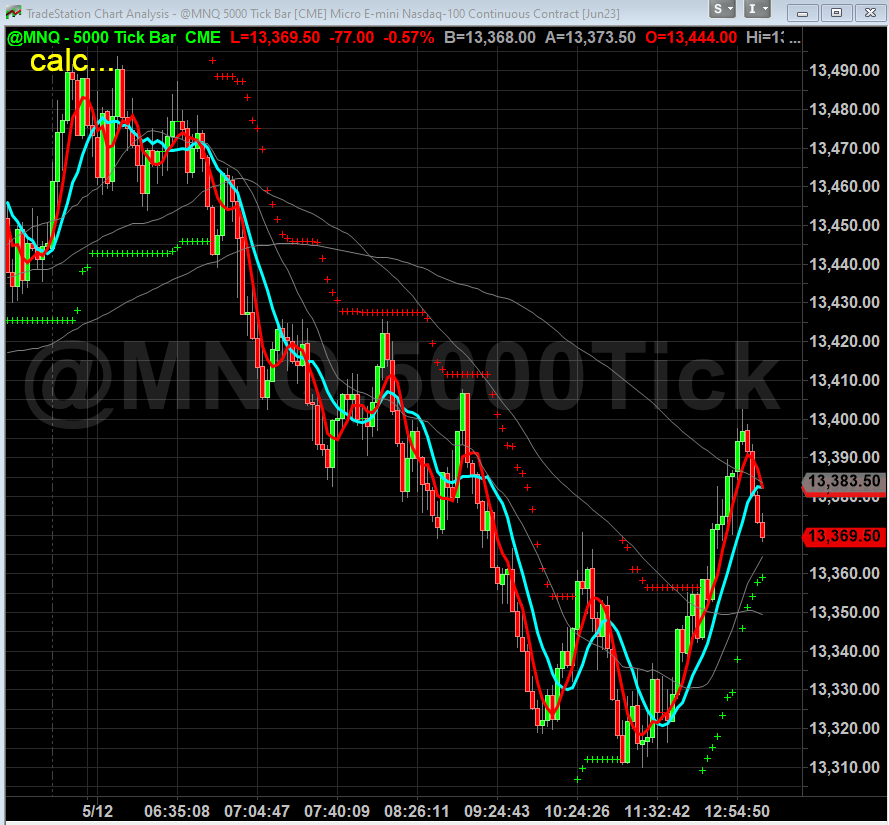
Task: Click the 13,400.00 price axis label
Action: (x=844, y=418)
